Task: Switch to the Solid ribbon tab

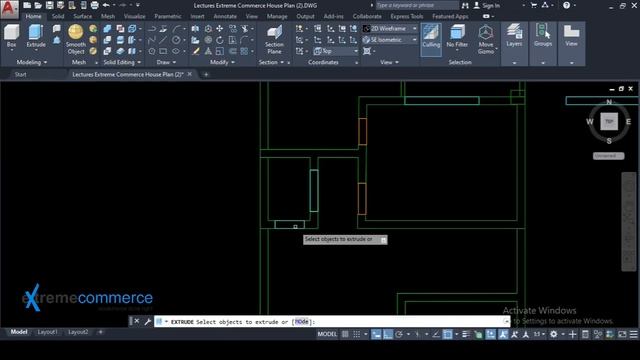Action: click(x=58, y=16)
